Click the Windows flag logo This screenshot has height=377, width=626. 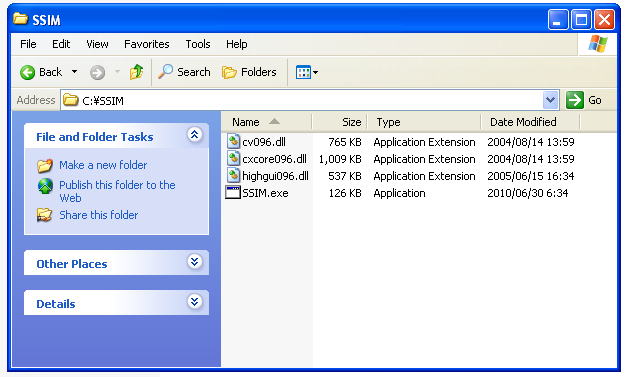[598, 44]
